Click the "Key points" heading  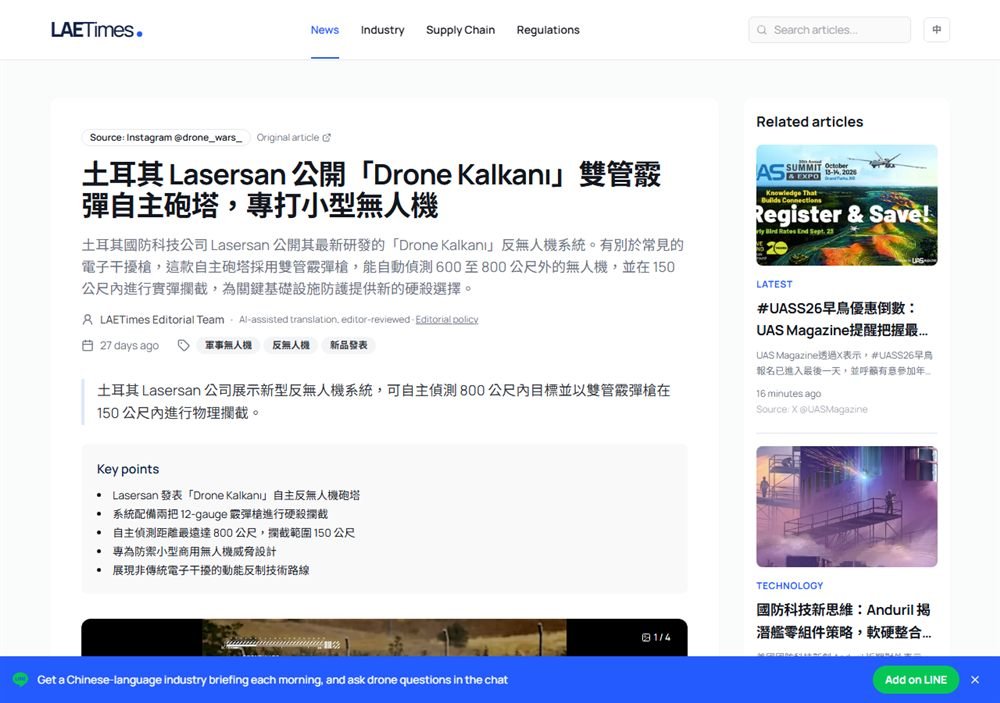click(x=128, y=470)
